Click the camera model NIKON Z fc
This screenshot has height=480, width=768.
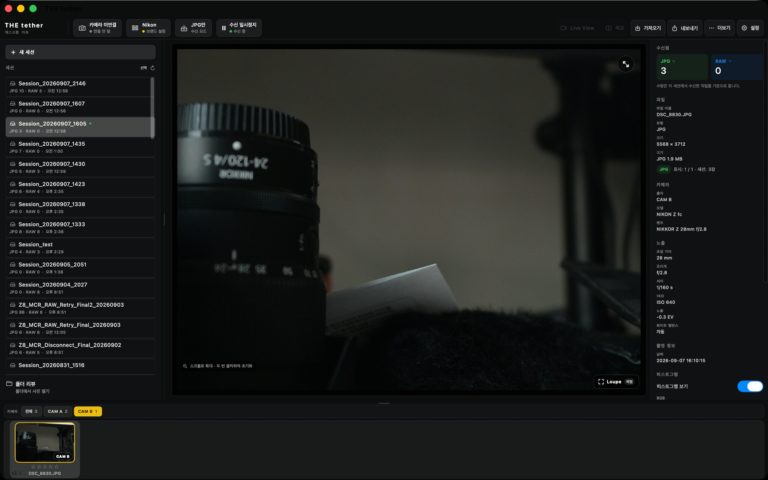coord(669,215)
